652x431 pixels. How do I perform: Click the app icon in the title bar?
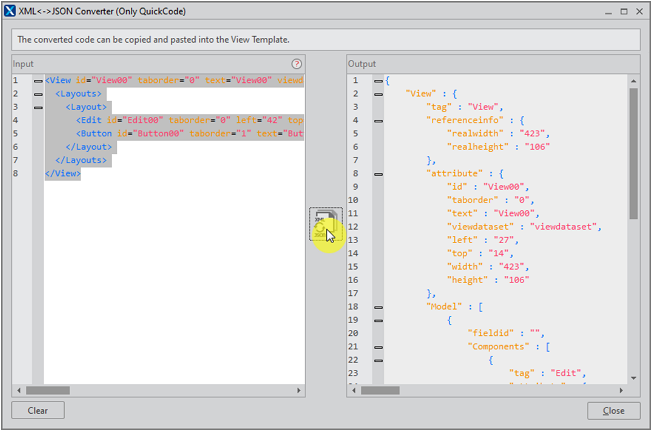pos(10,11)
